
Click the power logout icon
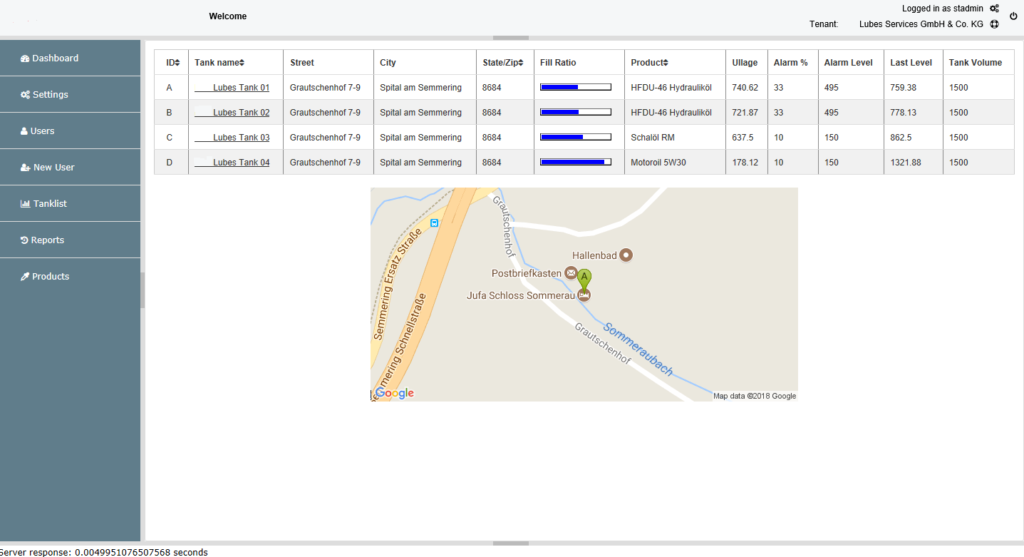click(1014, 16)
